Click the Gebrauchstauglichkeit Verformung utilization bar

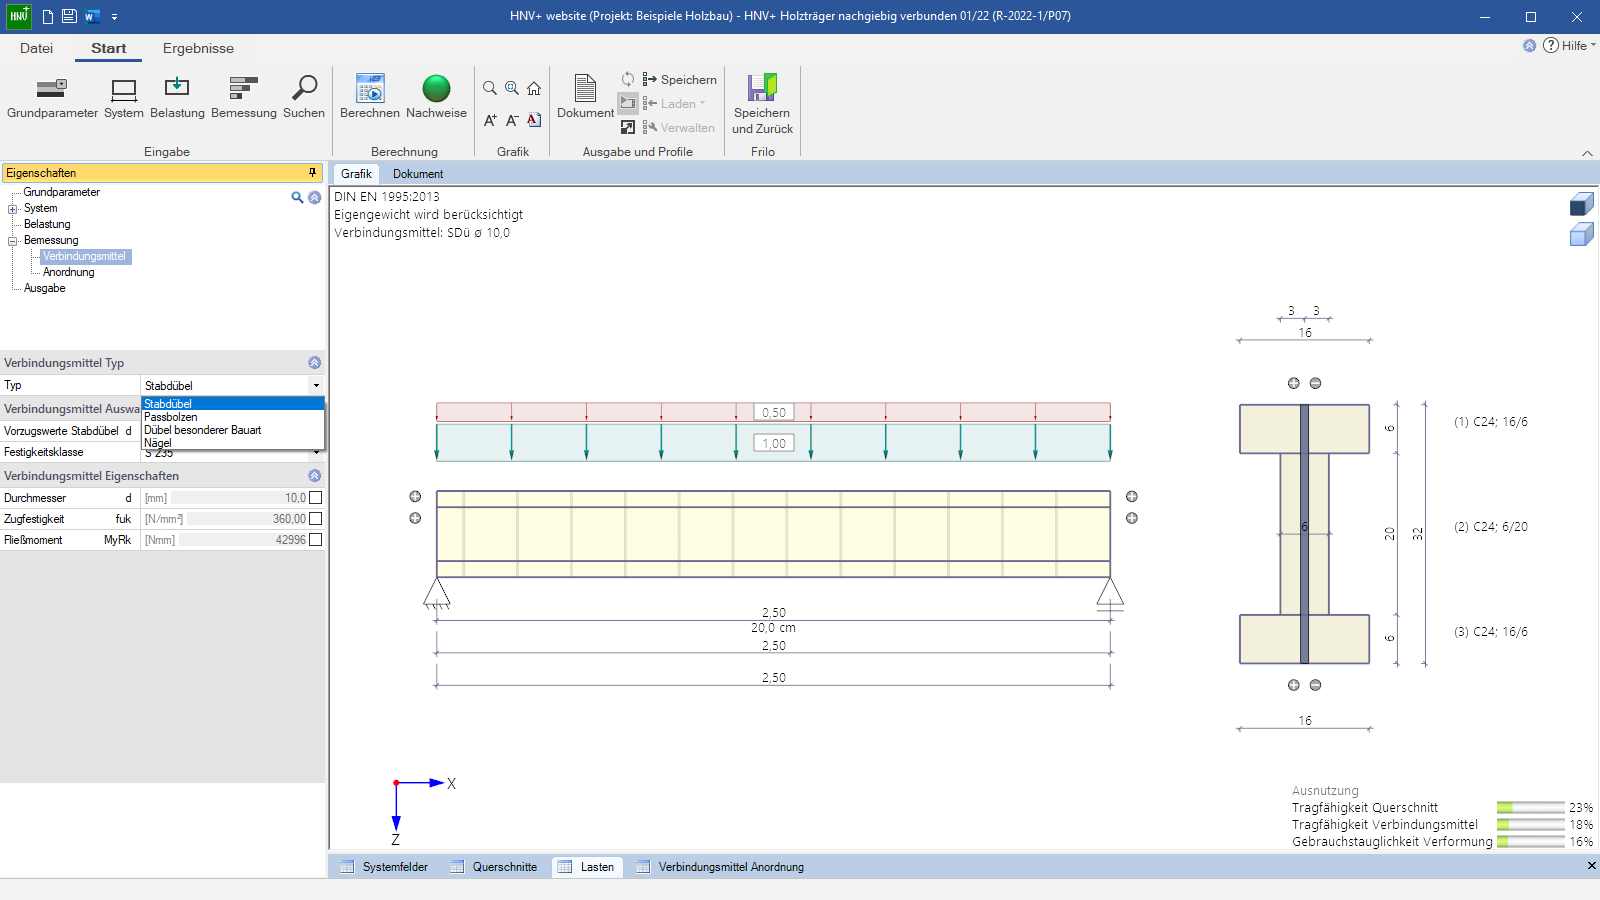(x=1531, y=841)
